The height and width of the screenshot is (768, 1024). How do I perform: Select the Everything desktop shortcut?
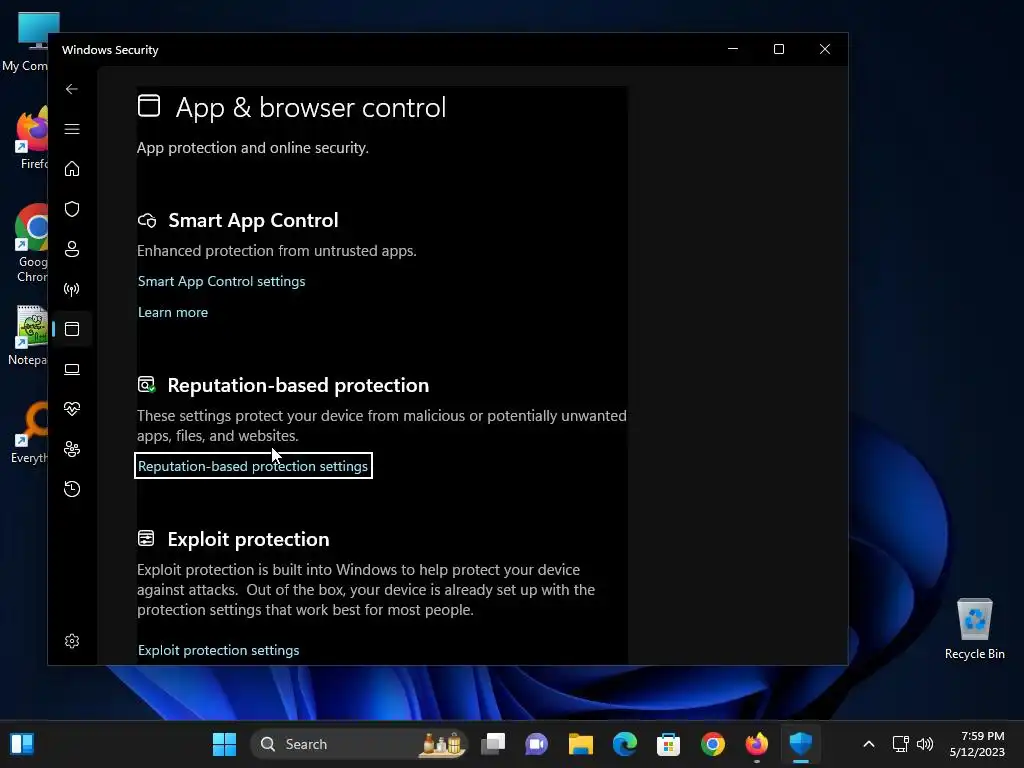tap(30, 433)
